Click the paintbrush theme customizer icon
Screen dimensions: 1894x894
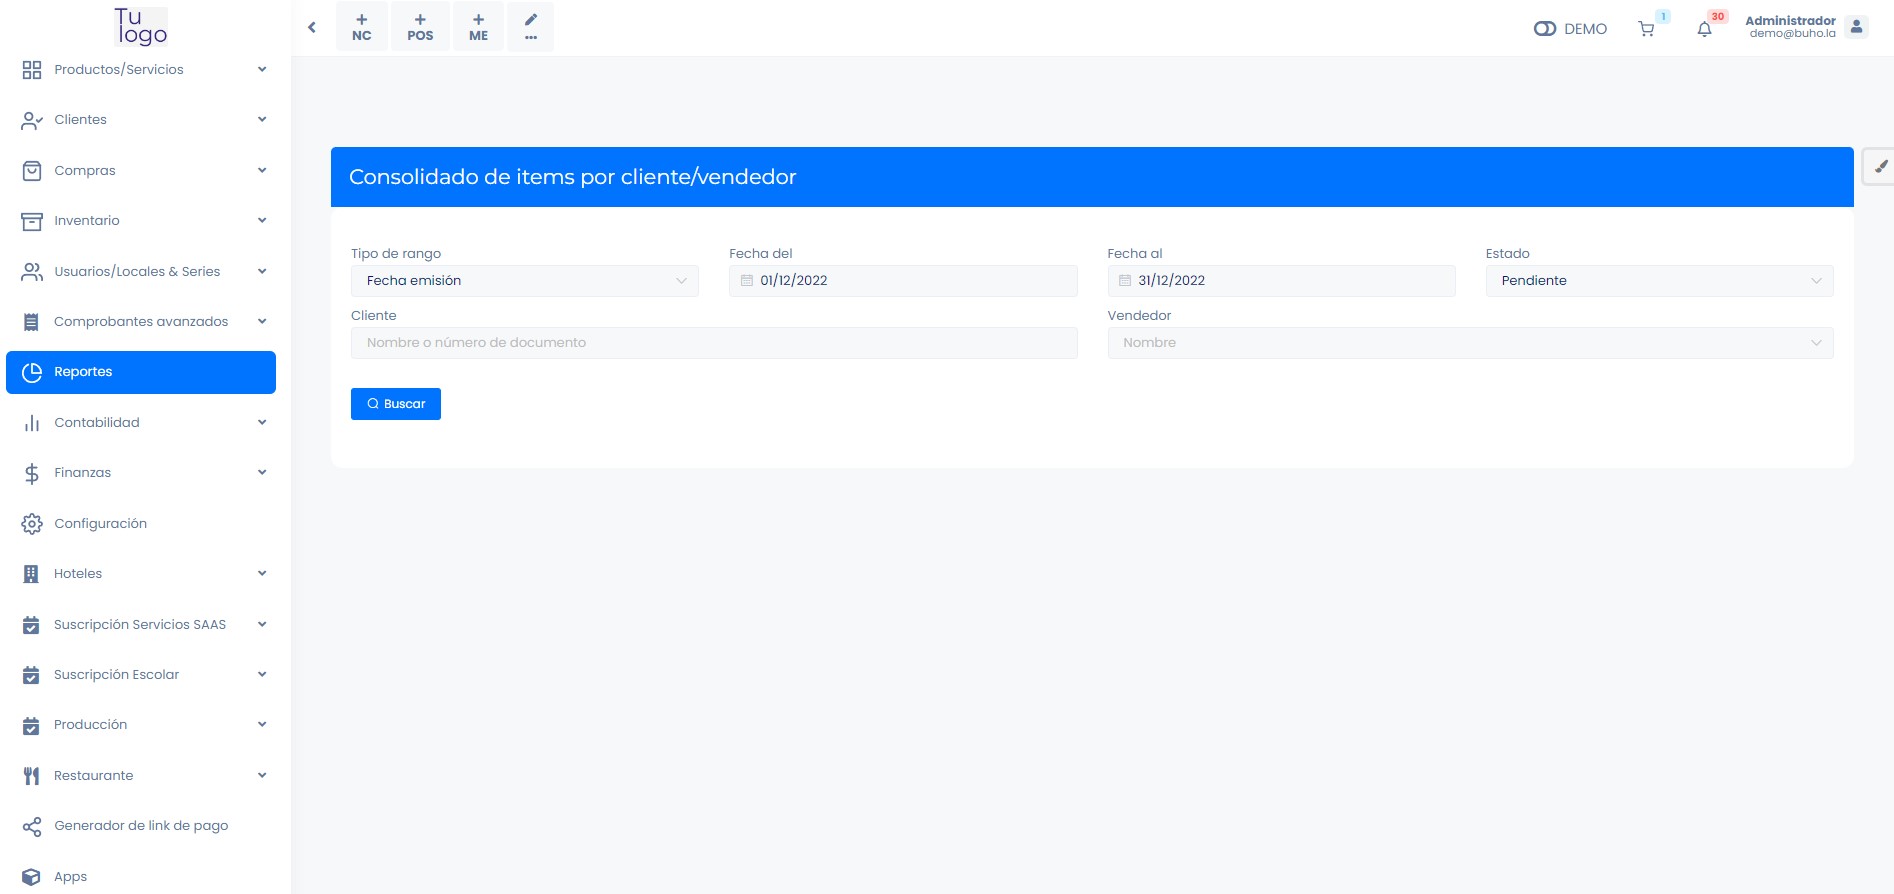click(x=1880, y=167)
